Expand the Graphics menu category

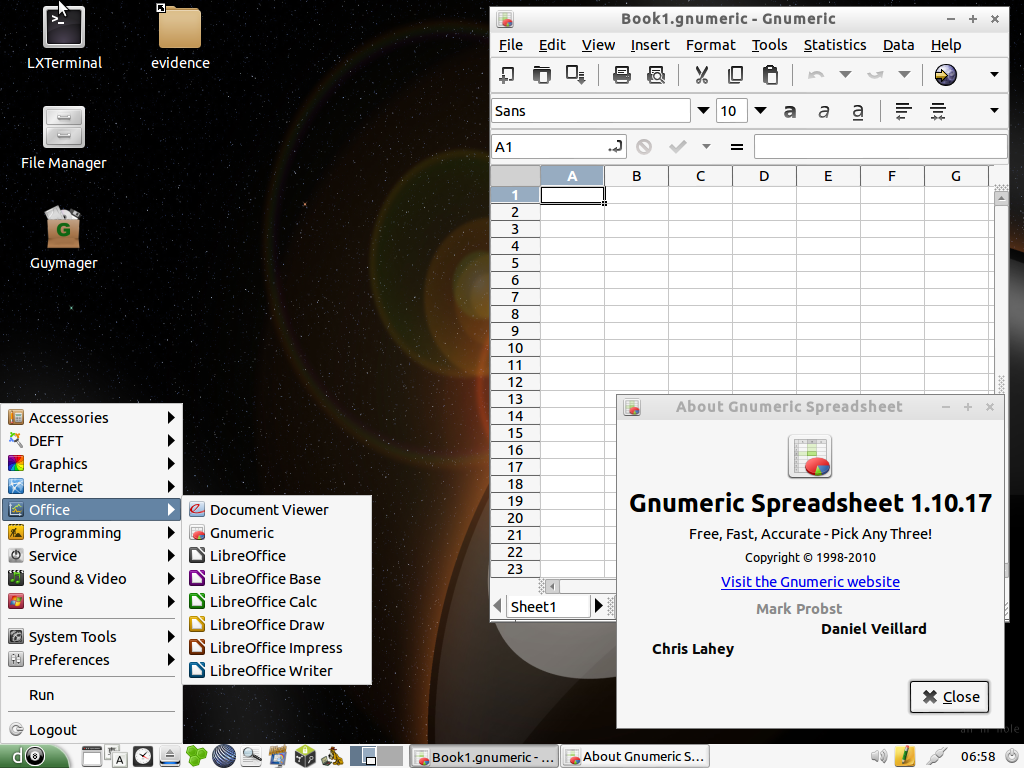tap(91, 464)
